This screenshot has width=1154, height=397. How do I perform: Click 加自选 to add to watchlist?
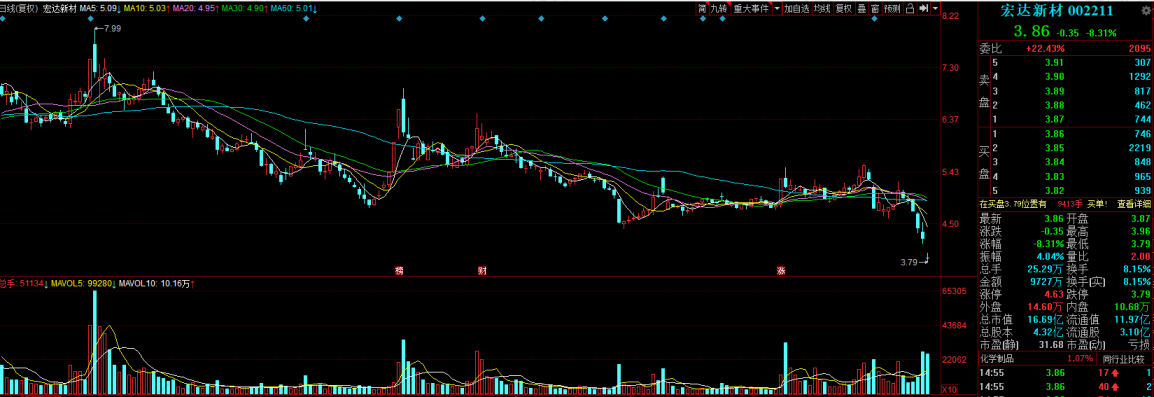tap(797, 9)
